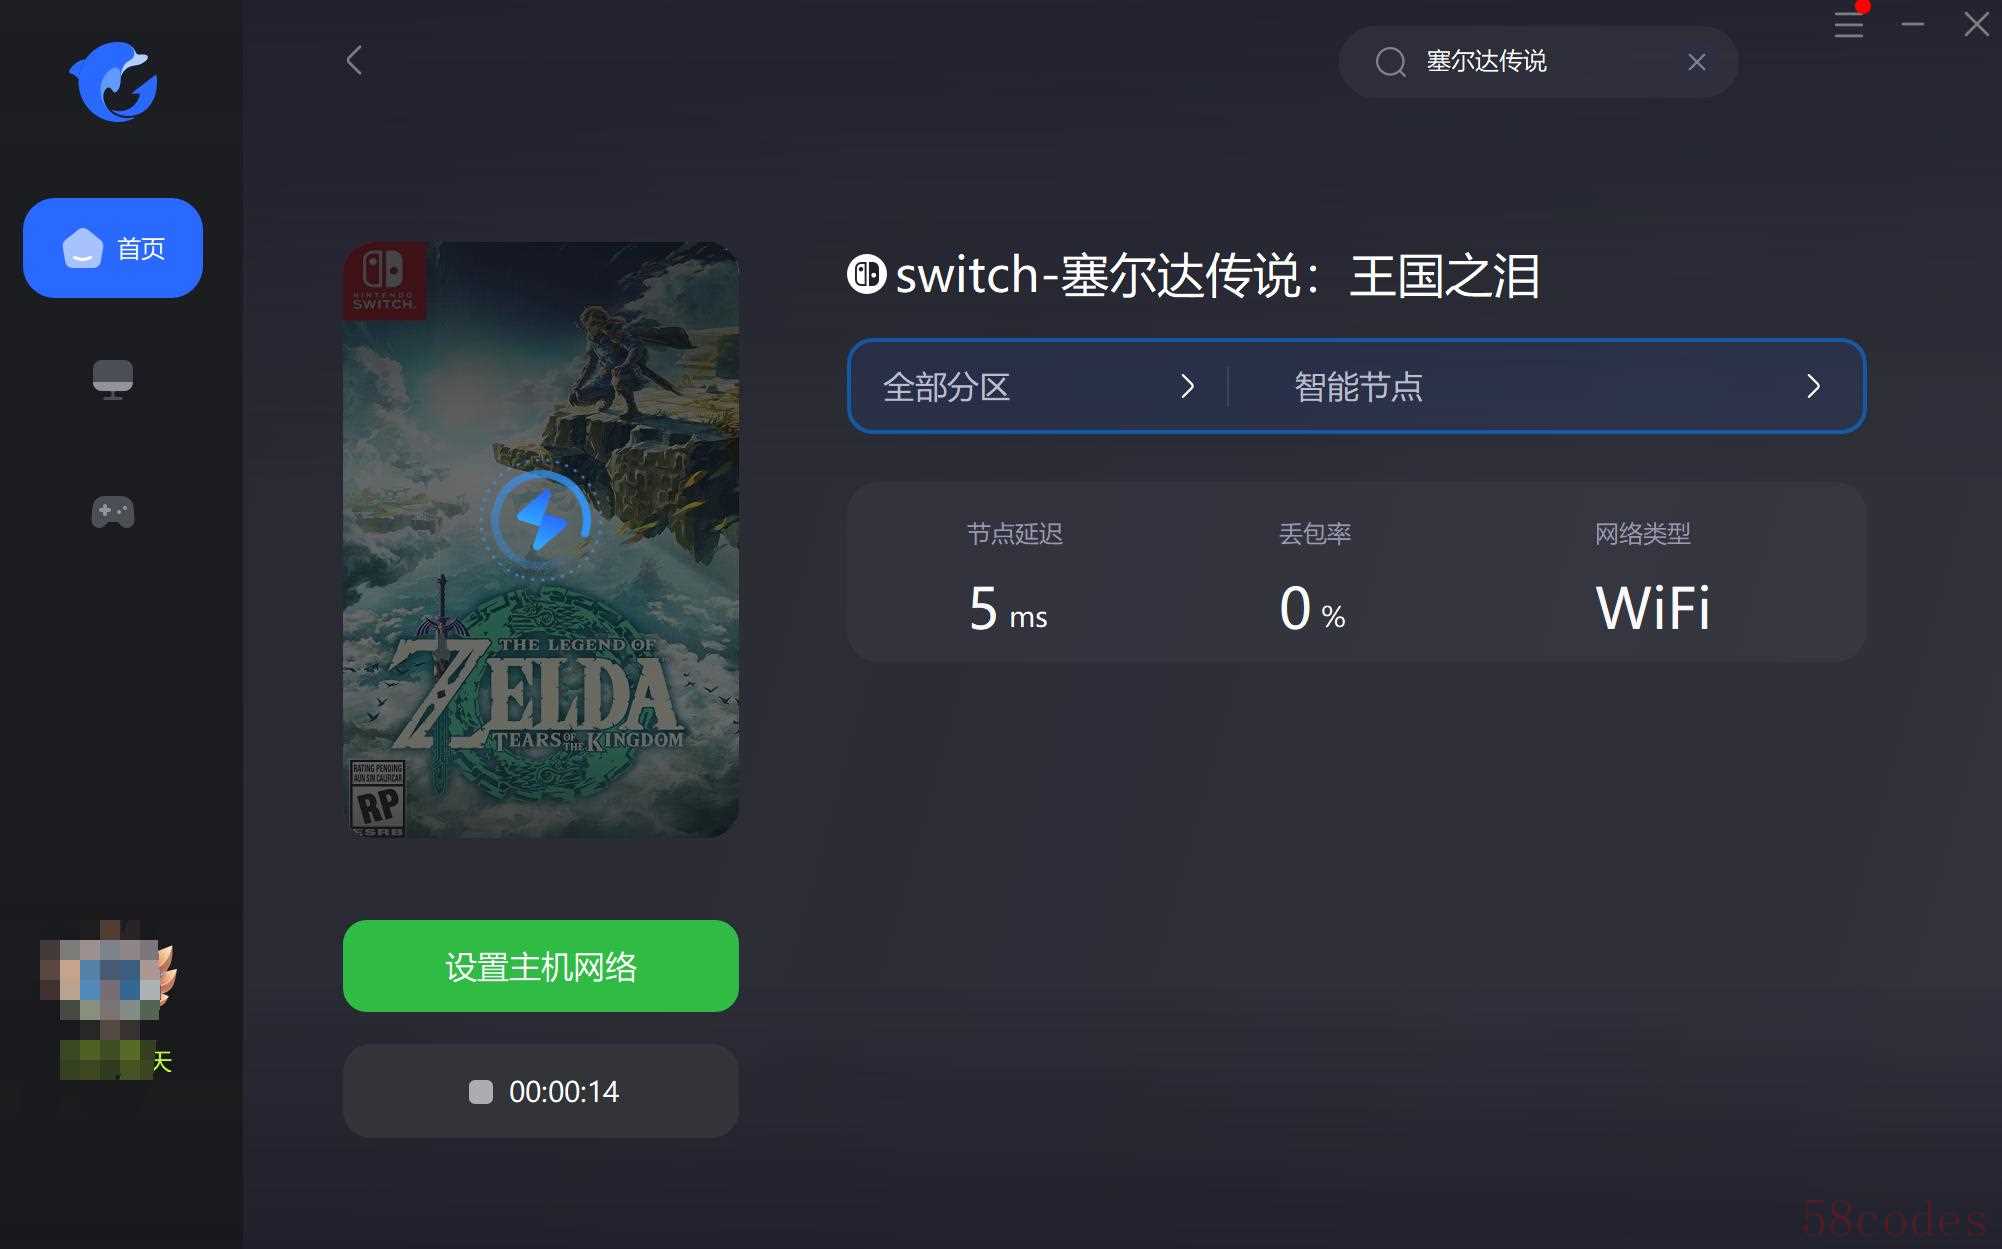Expand the 智能节点 node selector
This screenshot has height=1249, width=2002.
point(1546,386)
